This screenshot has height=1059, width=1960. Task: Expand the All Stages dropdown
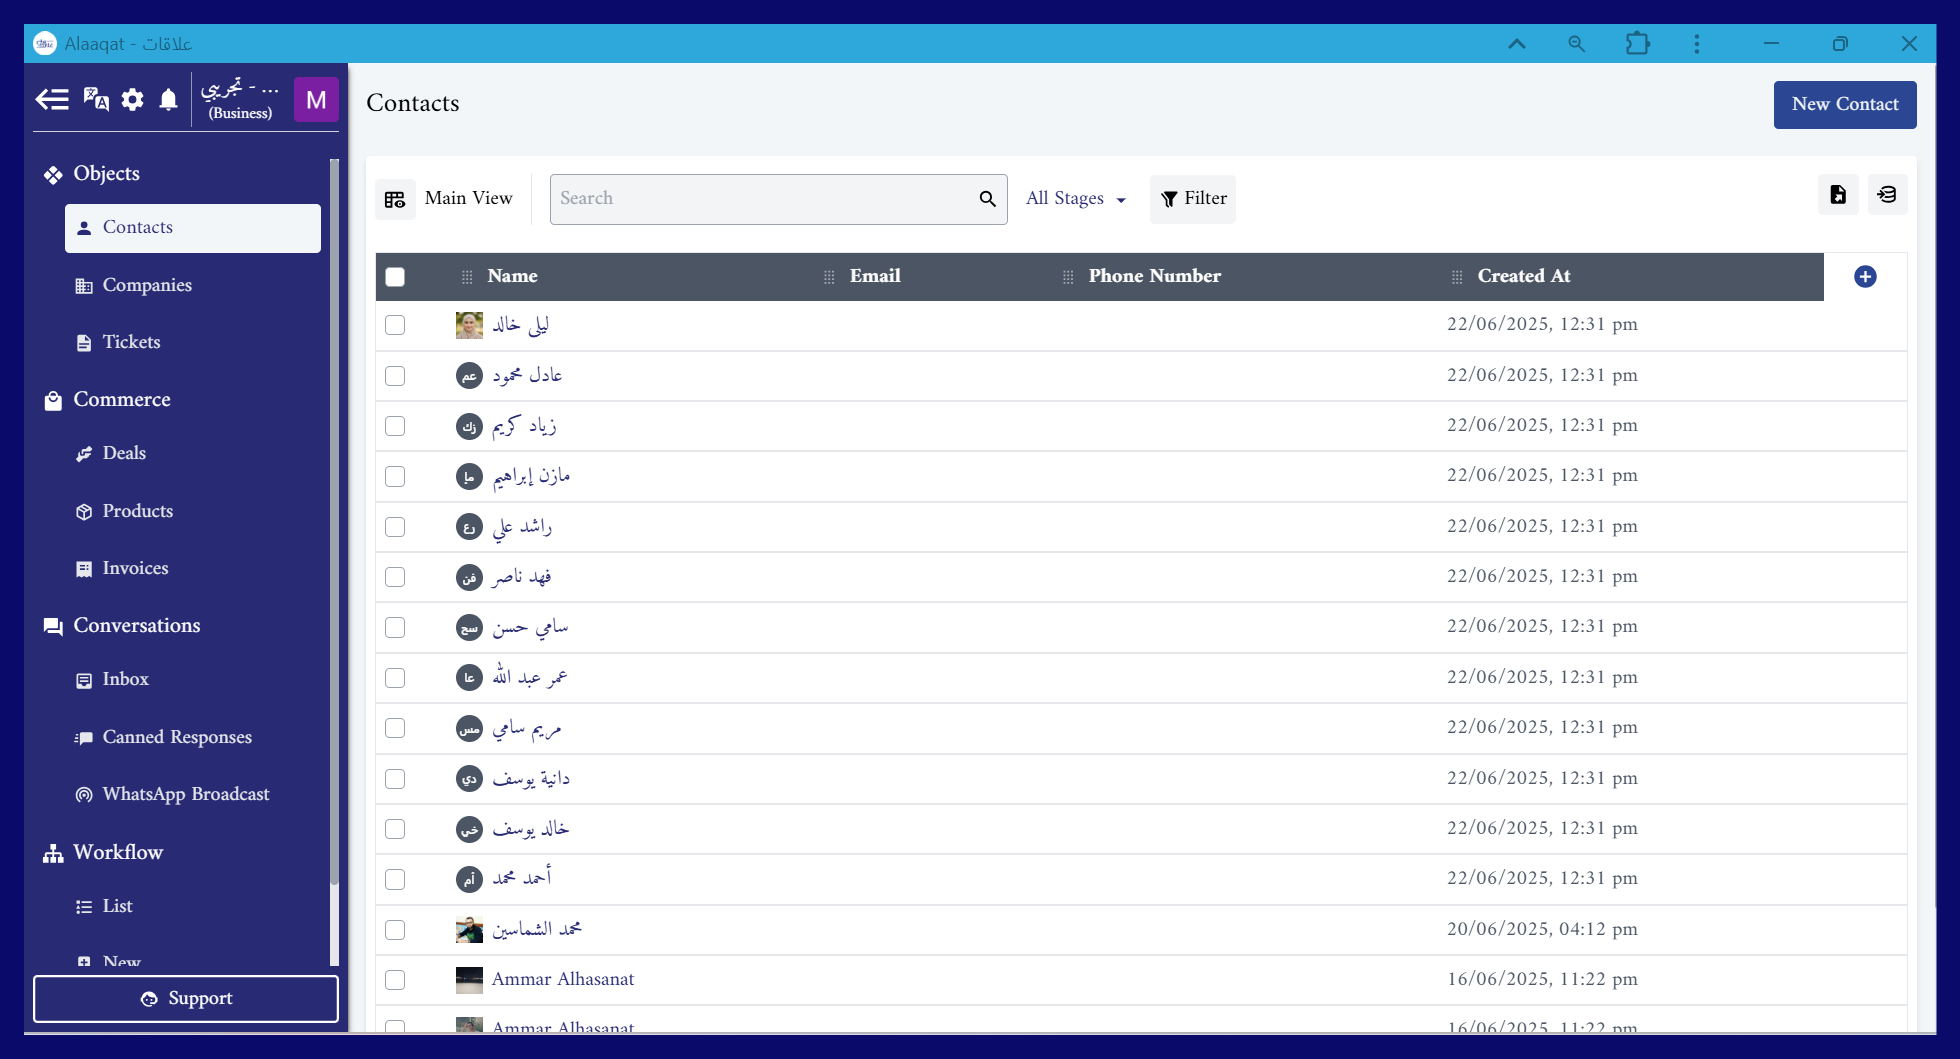click(x=1075, y=199)
